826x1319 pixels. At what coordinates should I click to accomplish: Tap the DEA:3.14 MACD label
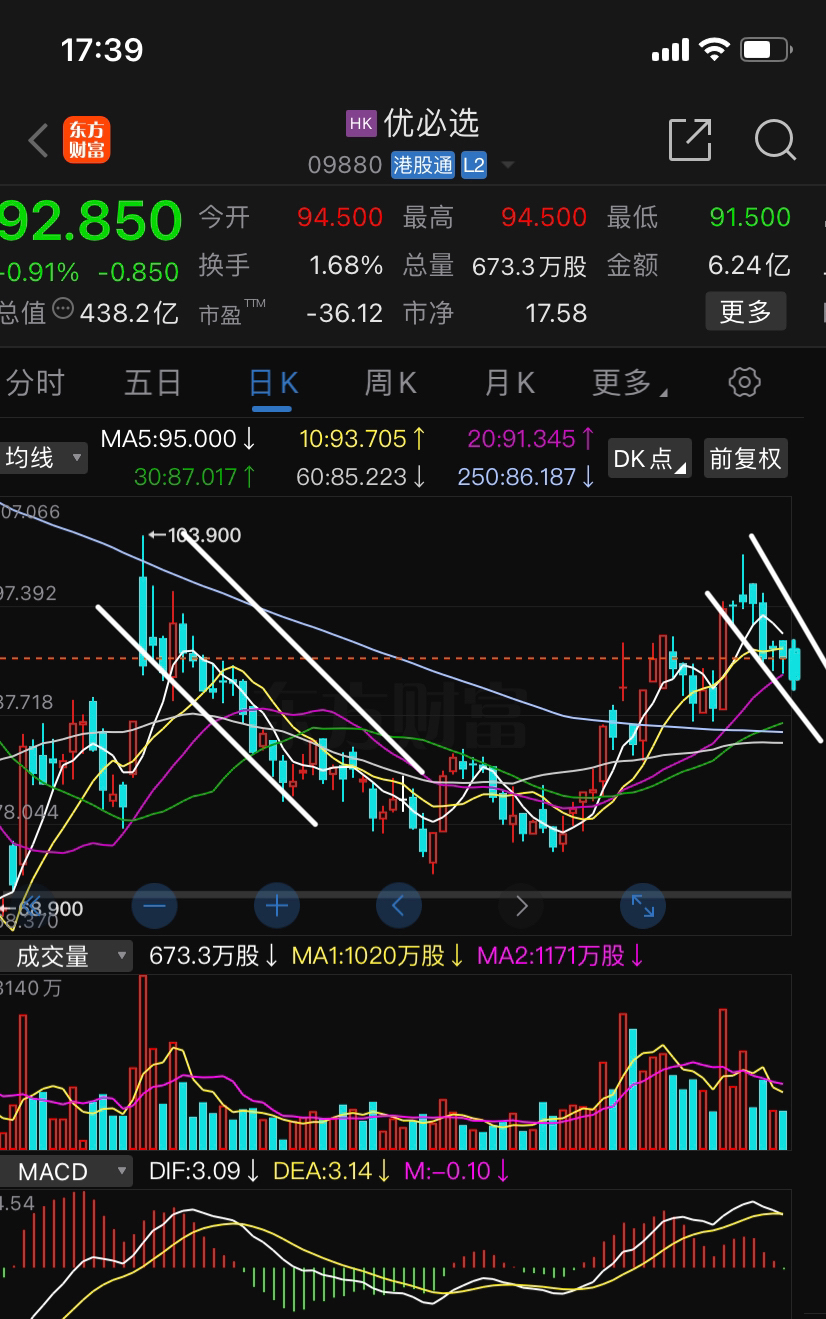pyautogui.click(x=333, y=1171)
